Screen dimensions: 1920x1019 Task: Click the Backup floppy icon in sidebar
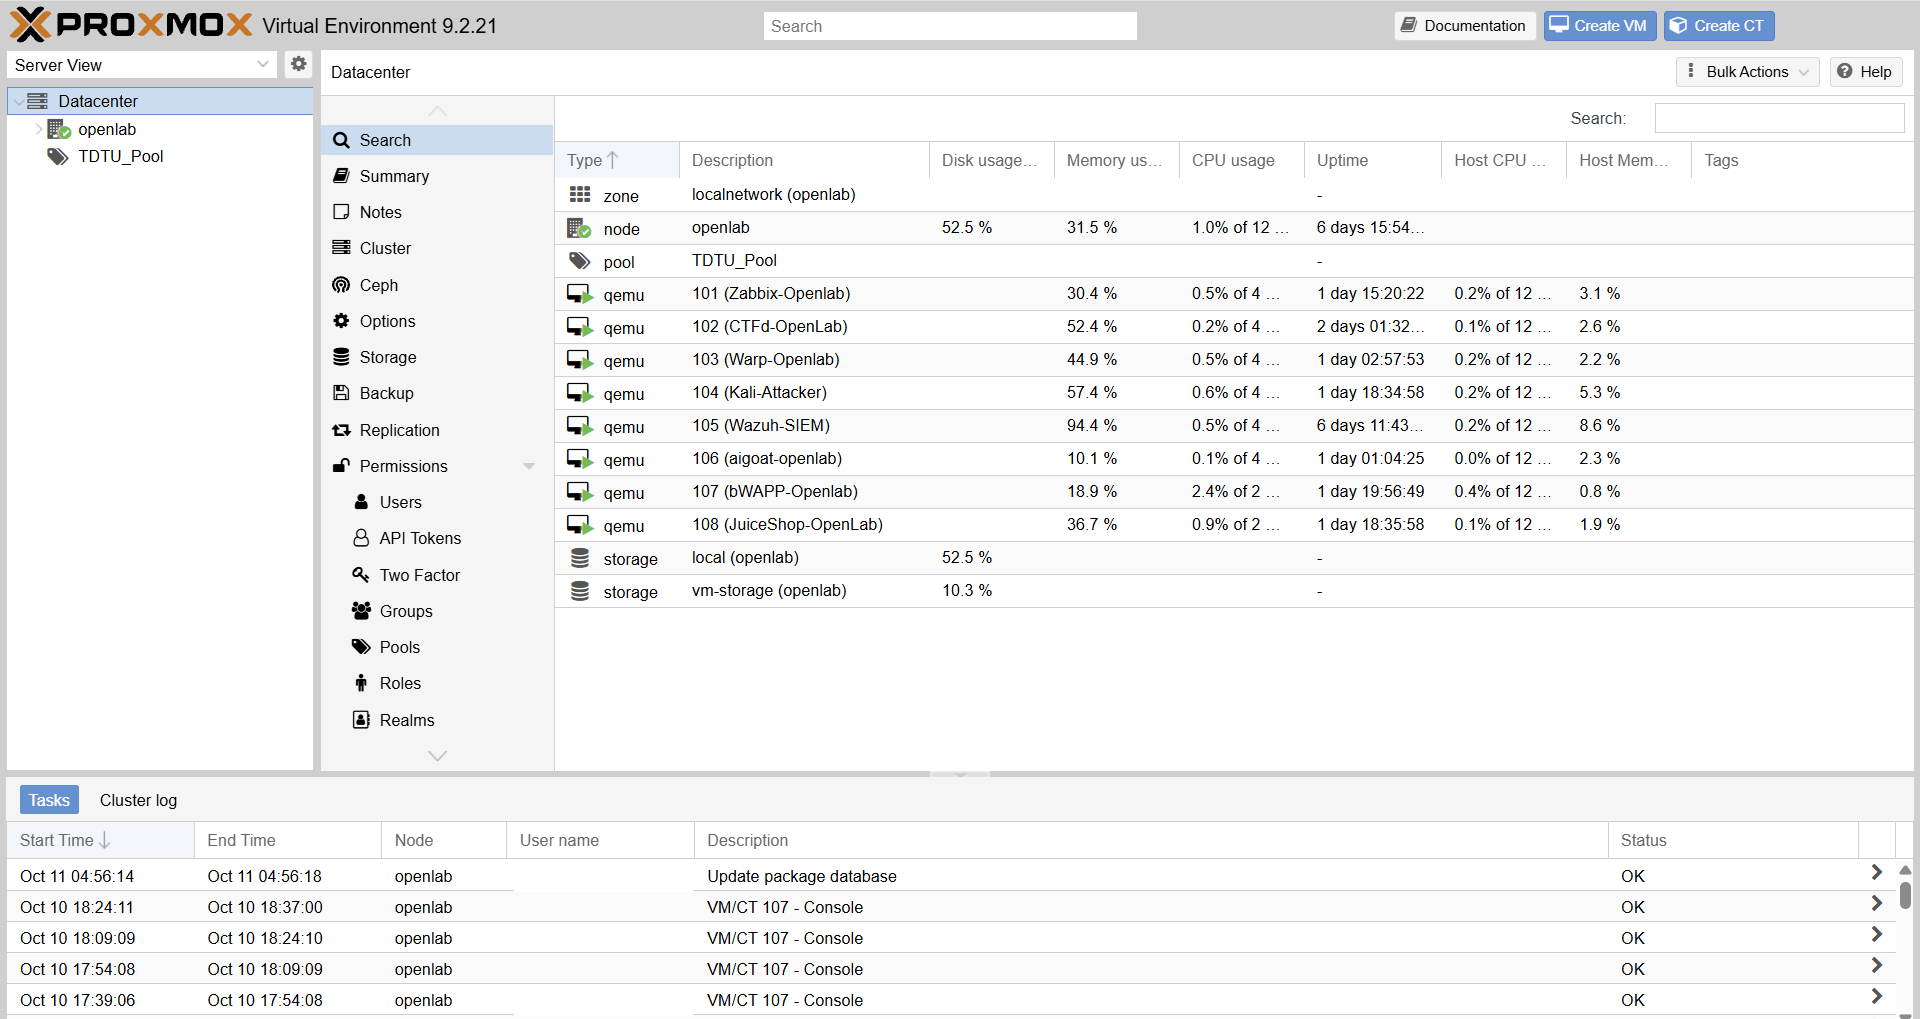point(341,393)
